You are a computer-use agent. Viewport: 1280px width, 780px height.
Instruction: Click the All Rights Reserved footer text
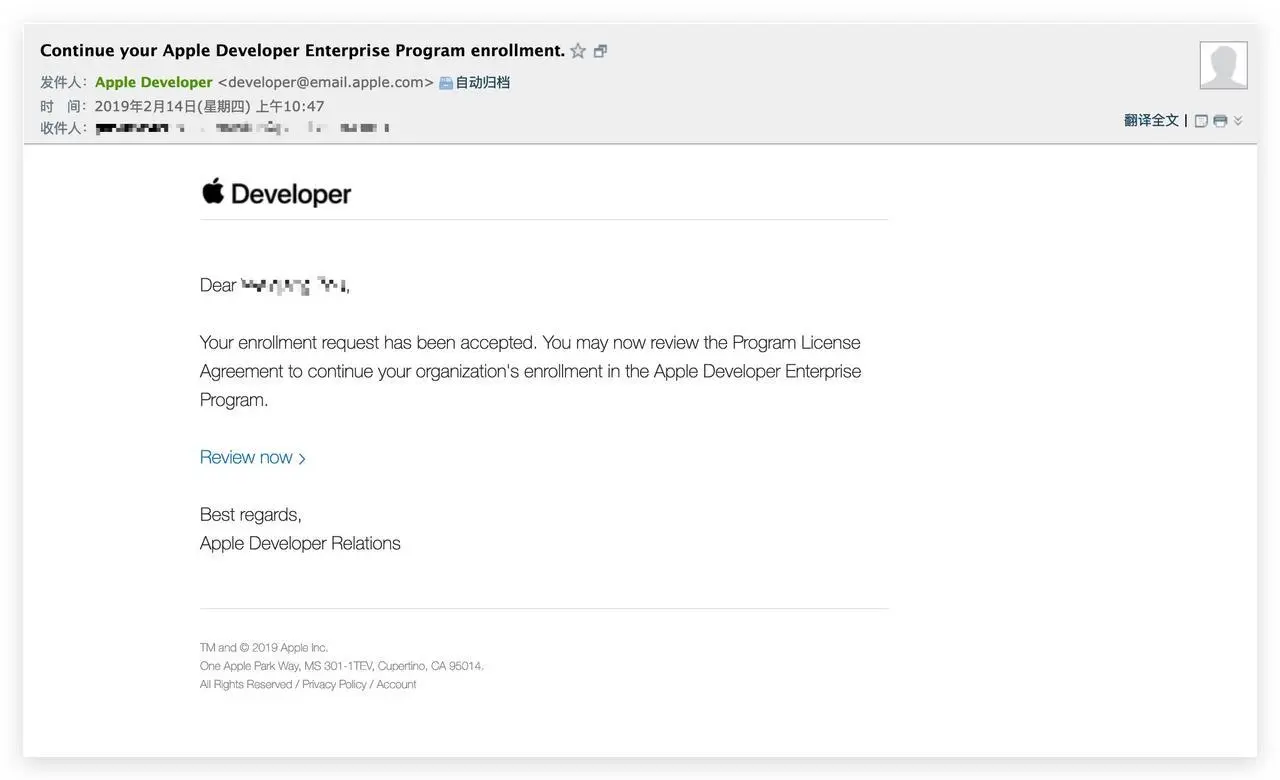pyautogui.click(x=246, y=684)
